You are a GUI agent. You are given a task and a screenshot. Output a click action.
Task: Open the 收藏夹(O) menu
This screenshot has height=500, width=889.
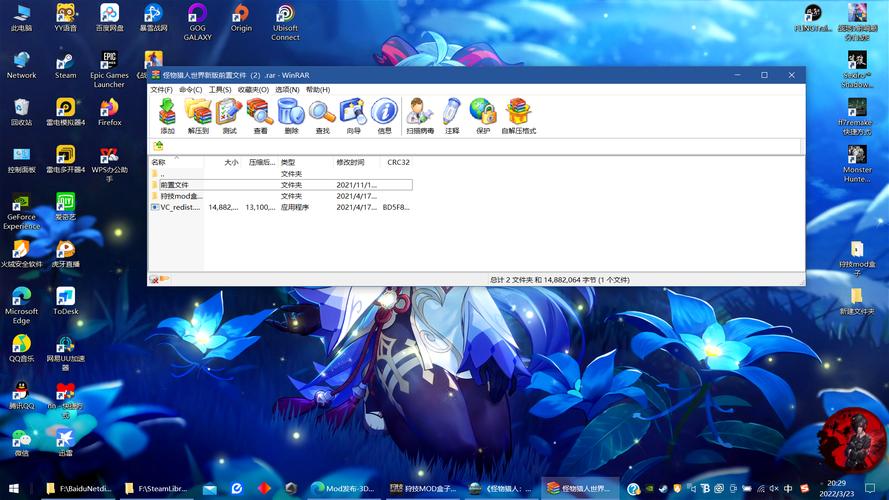[253, 90]
